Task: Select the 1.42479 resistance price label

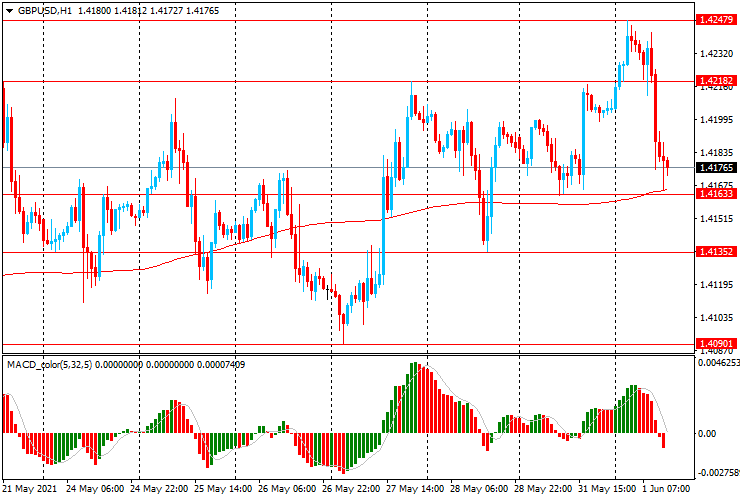Action: 718,20
